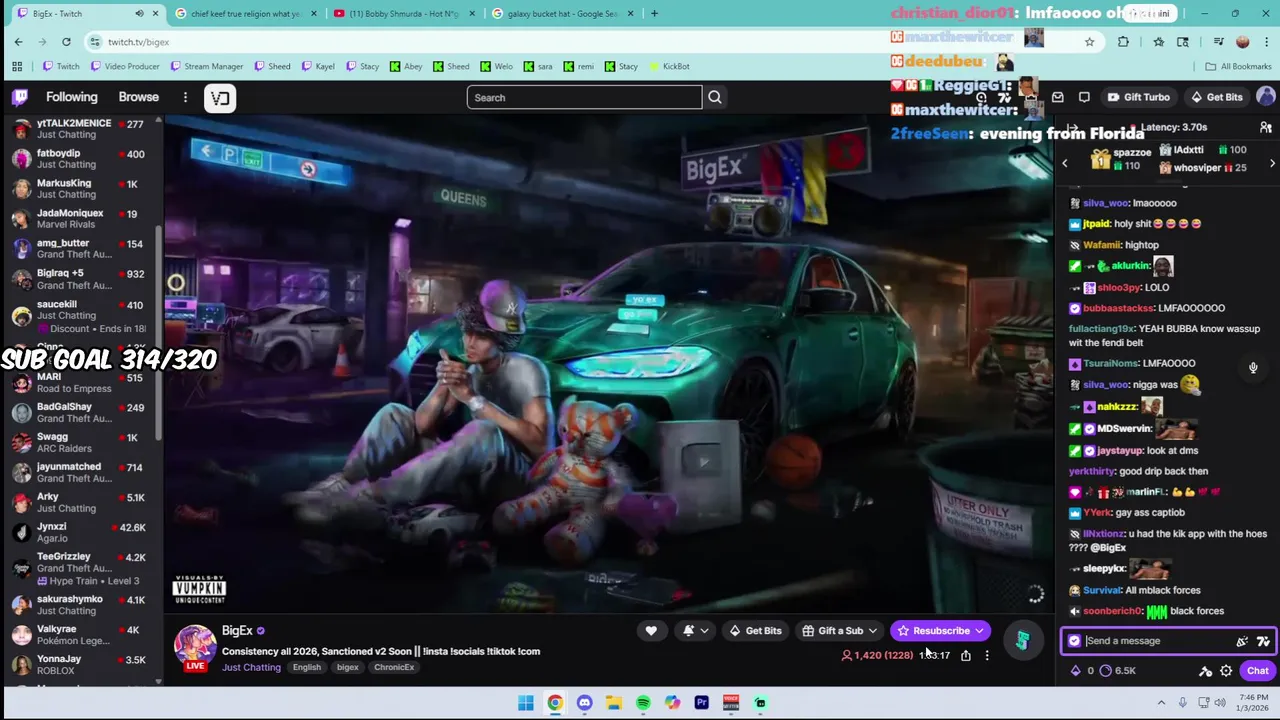Open the whispers speech bubble icon
Image resolution: width=1280 pixels, height=720 pixels.
[1084, 97]
